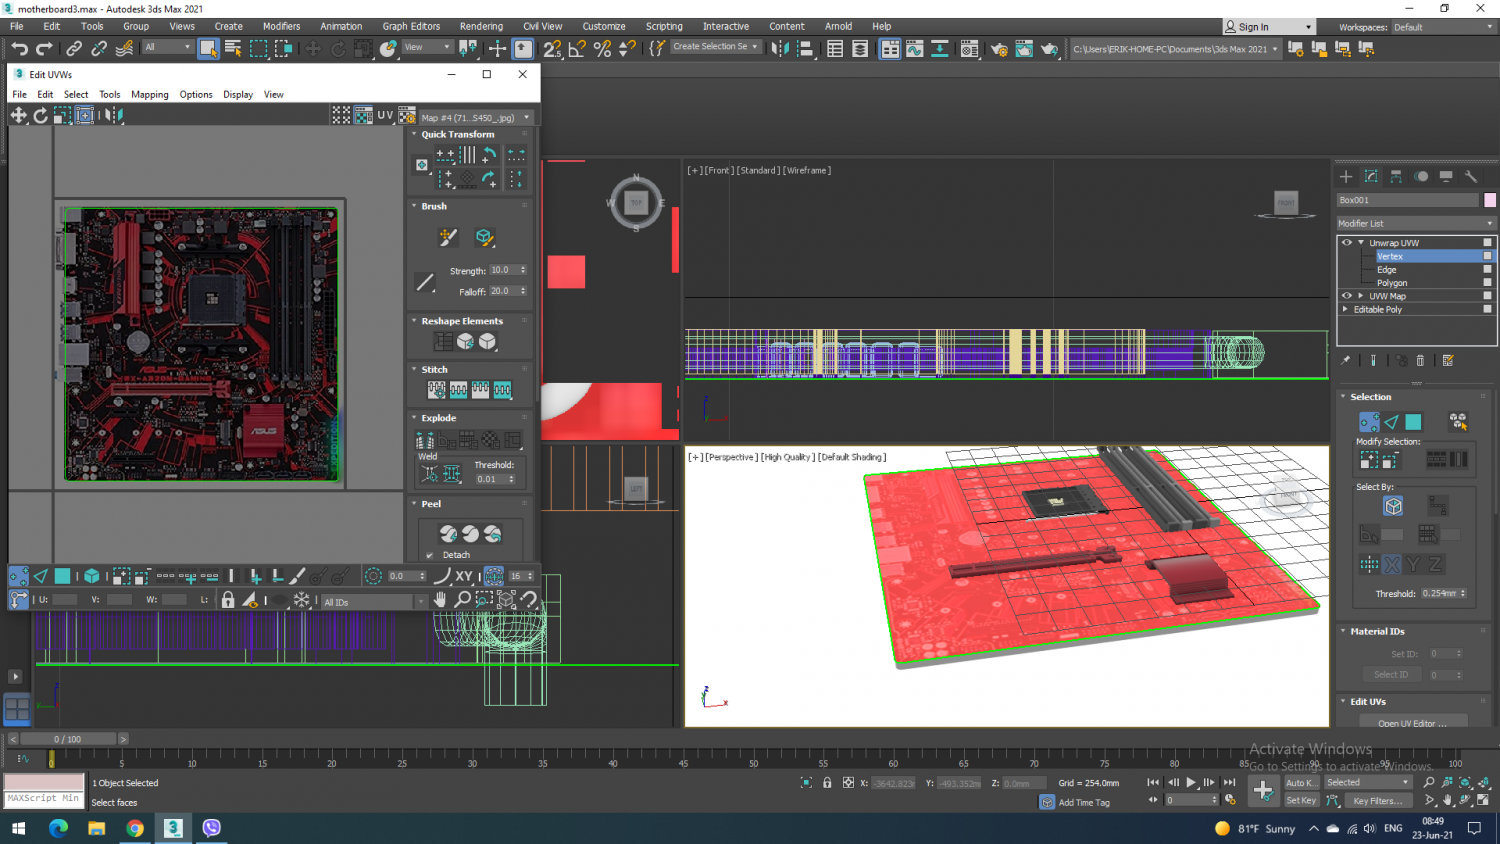Open Google Chrome from the Windows taskbar
Image resolution: width=1500 pixels, height=844 pixels.
pos(134,828)
